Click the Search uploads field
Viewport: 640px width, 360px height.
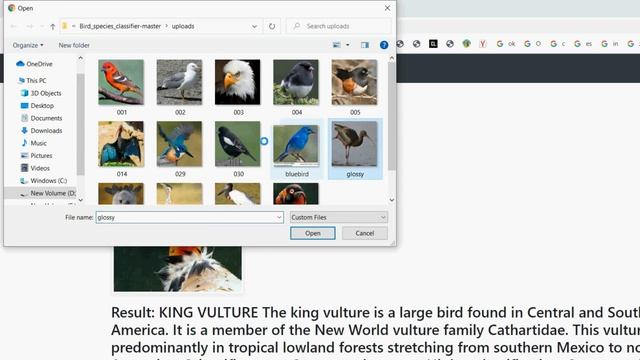pyautogui.click(x=338, y=26)
